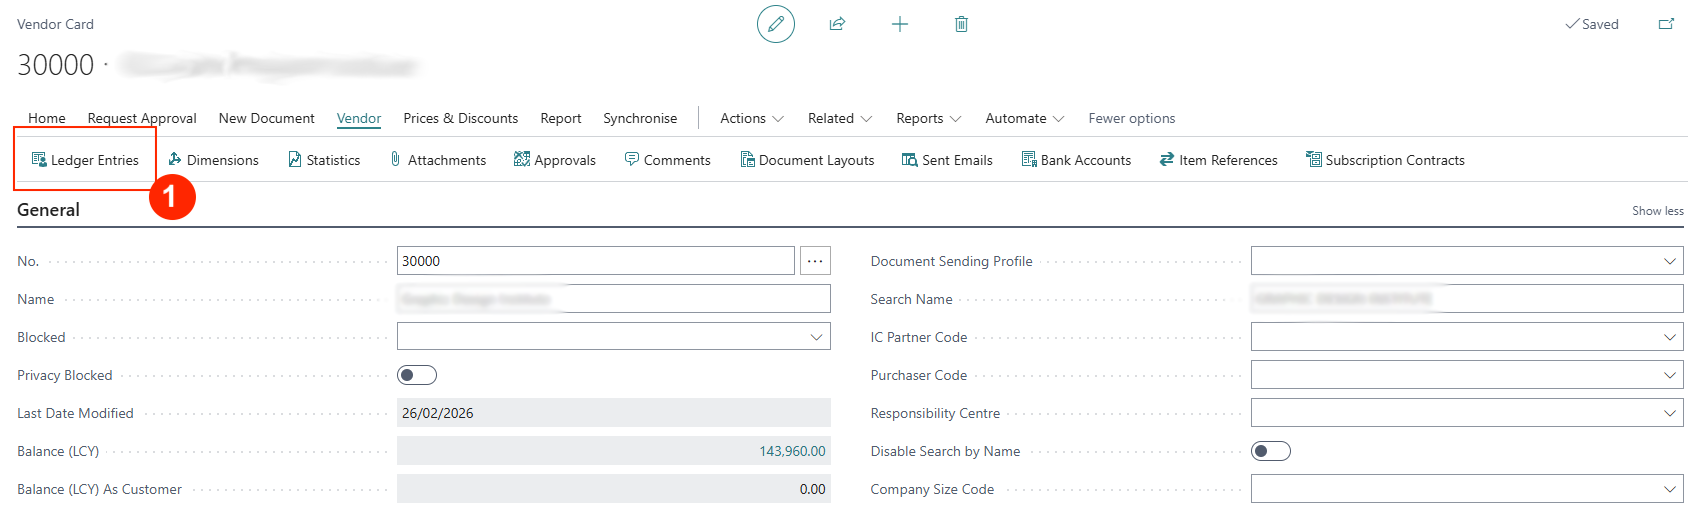Screen dimensions: 1688x512
Task: Open Attachments paperclip action
Action: click(438, 160)
